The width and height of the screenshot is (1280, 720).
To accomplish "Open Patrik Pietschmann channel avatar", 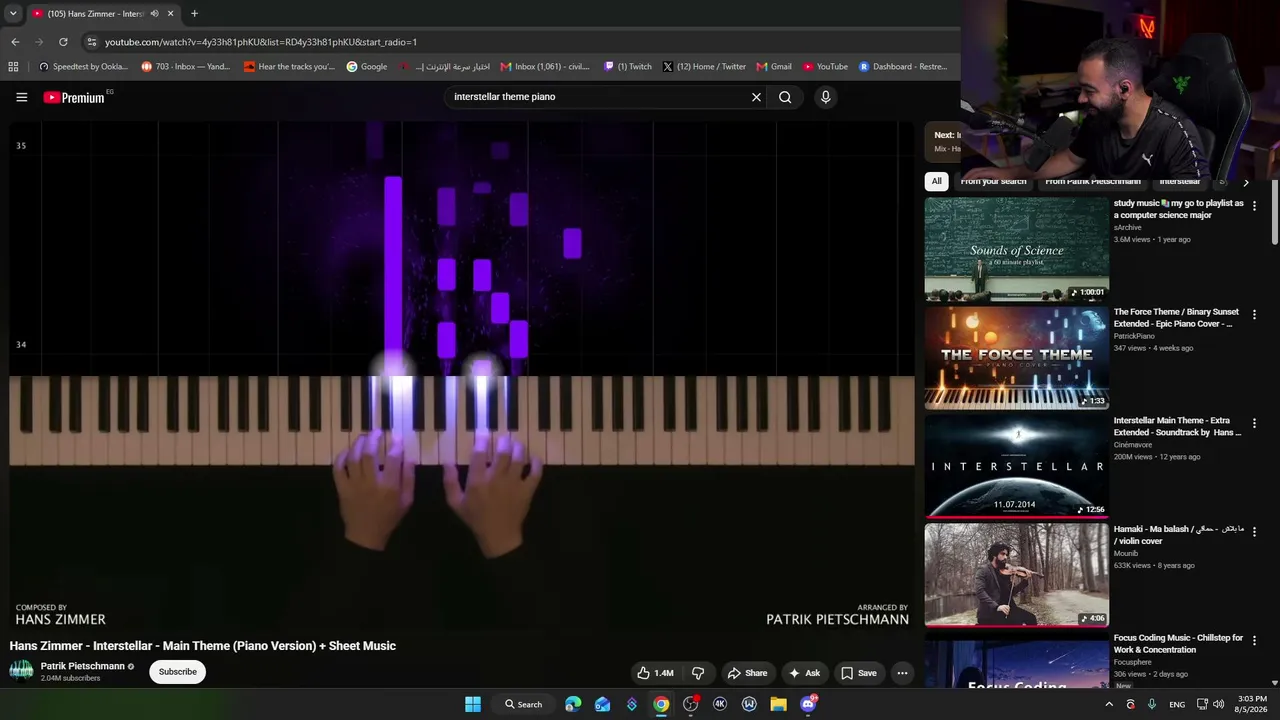I will click(21, 671).
